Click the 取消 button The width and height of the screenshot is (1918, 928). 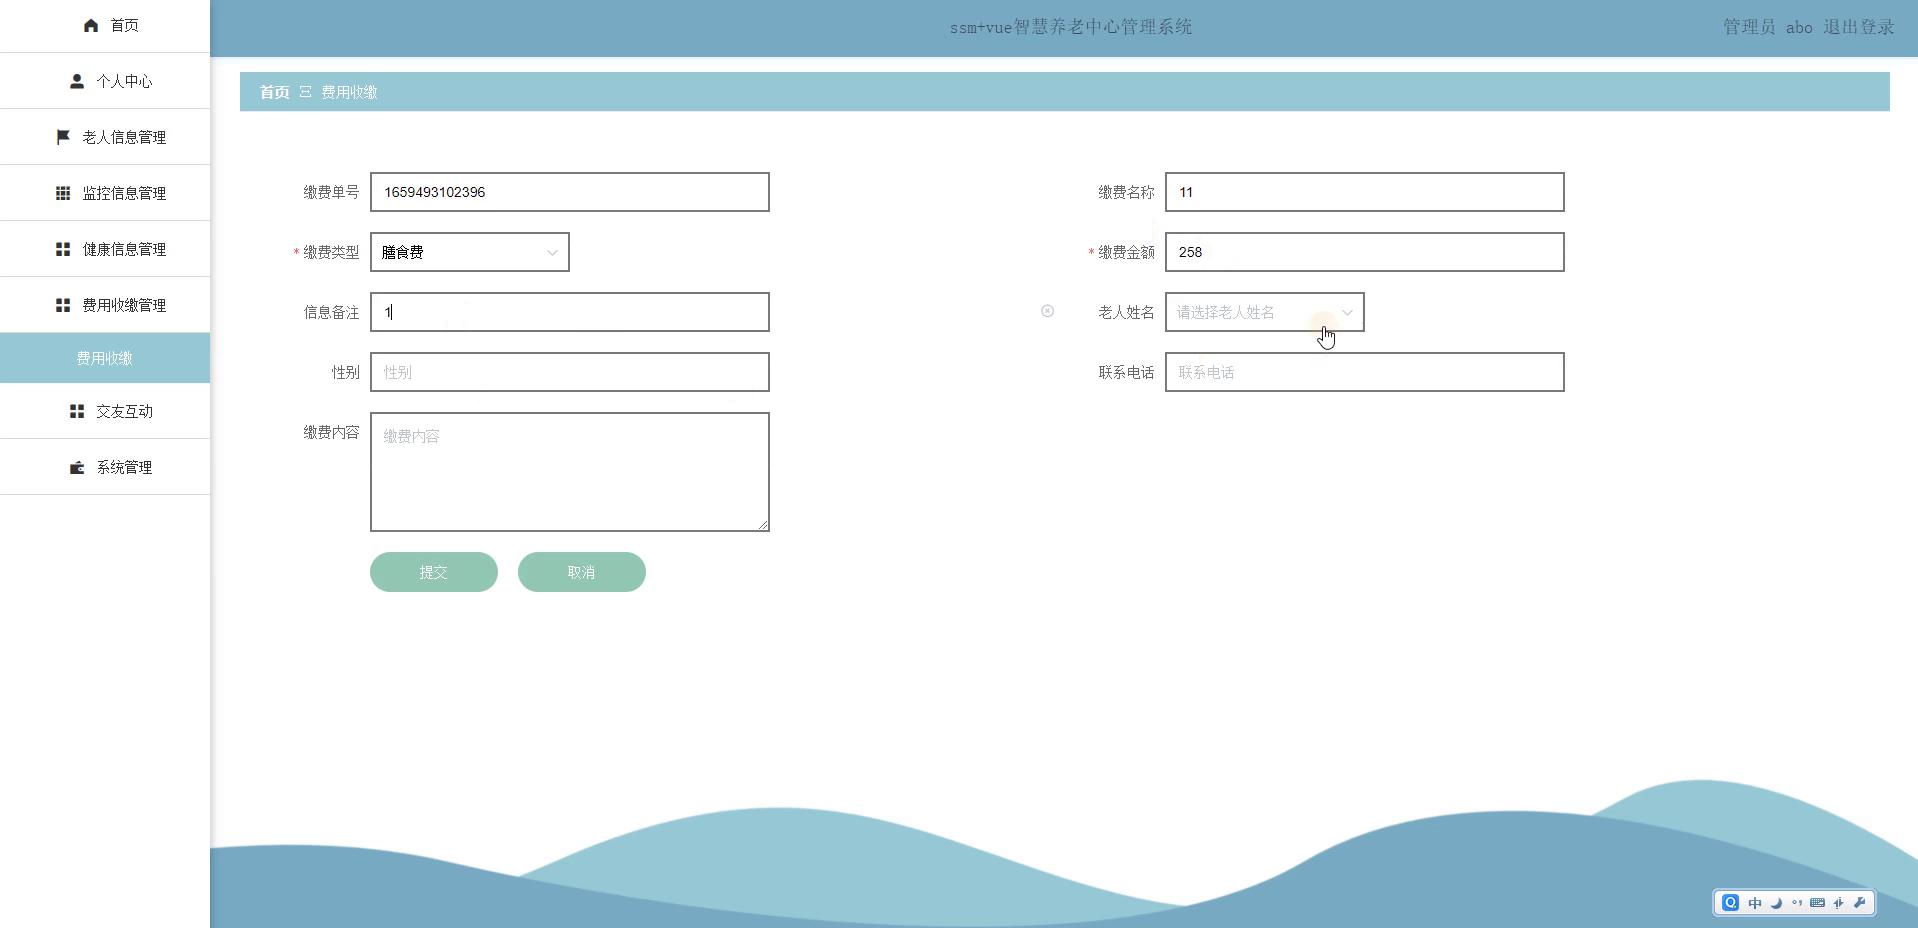coord(582,572)
